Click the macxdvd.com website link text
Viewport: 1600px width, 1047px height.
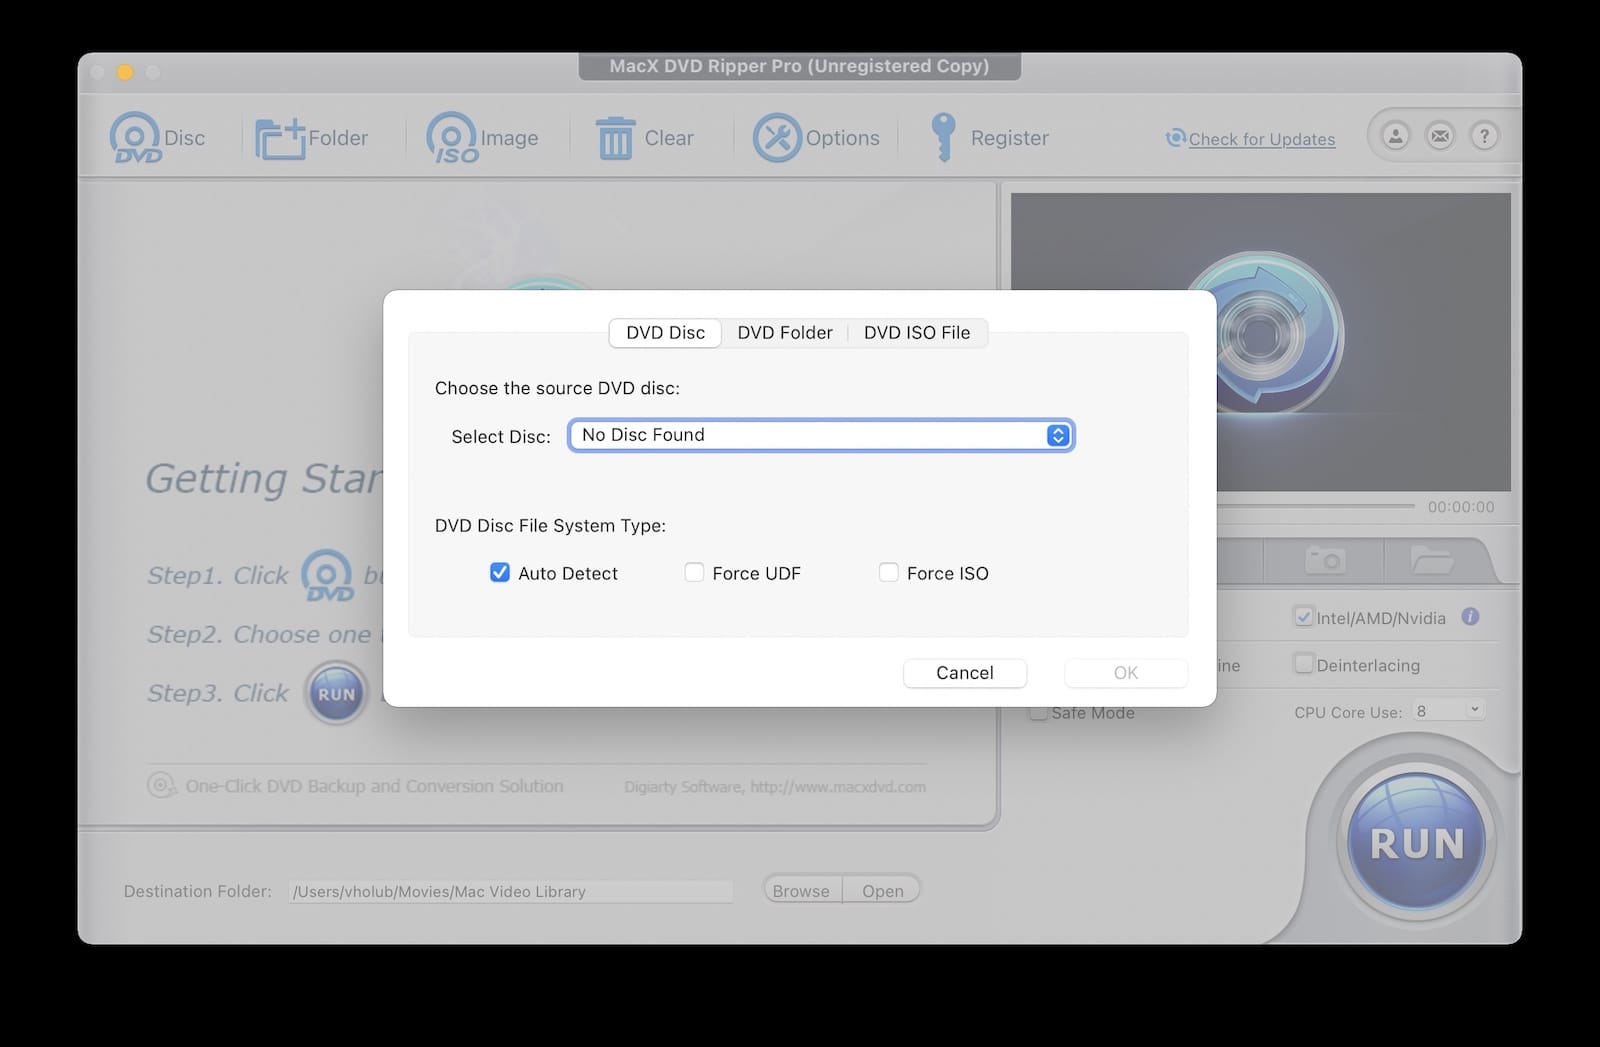tap(838, 787)
